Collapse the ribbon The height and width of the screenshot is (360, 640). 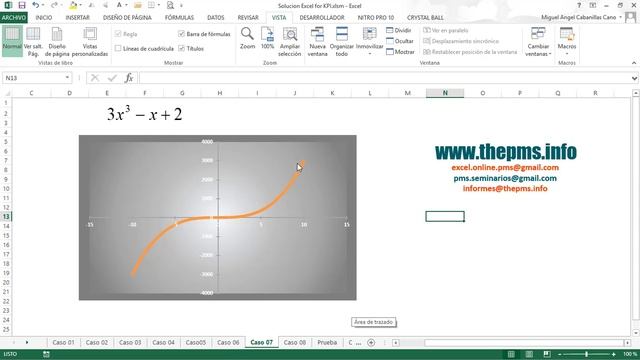[x=634, y=63]
